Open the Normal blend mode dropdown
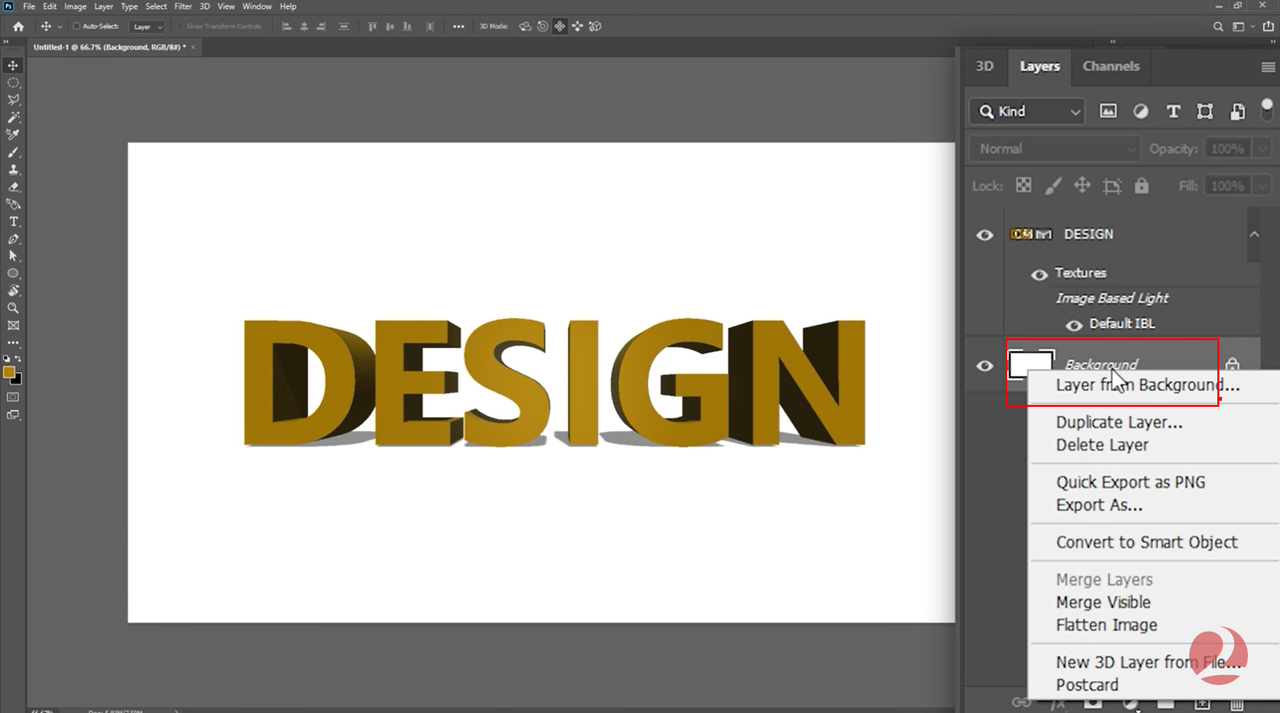Image resolution: width=1280 pixels, height=713 pixels. tap(1055, 149)
